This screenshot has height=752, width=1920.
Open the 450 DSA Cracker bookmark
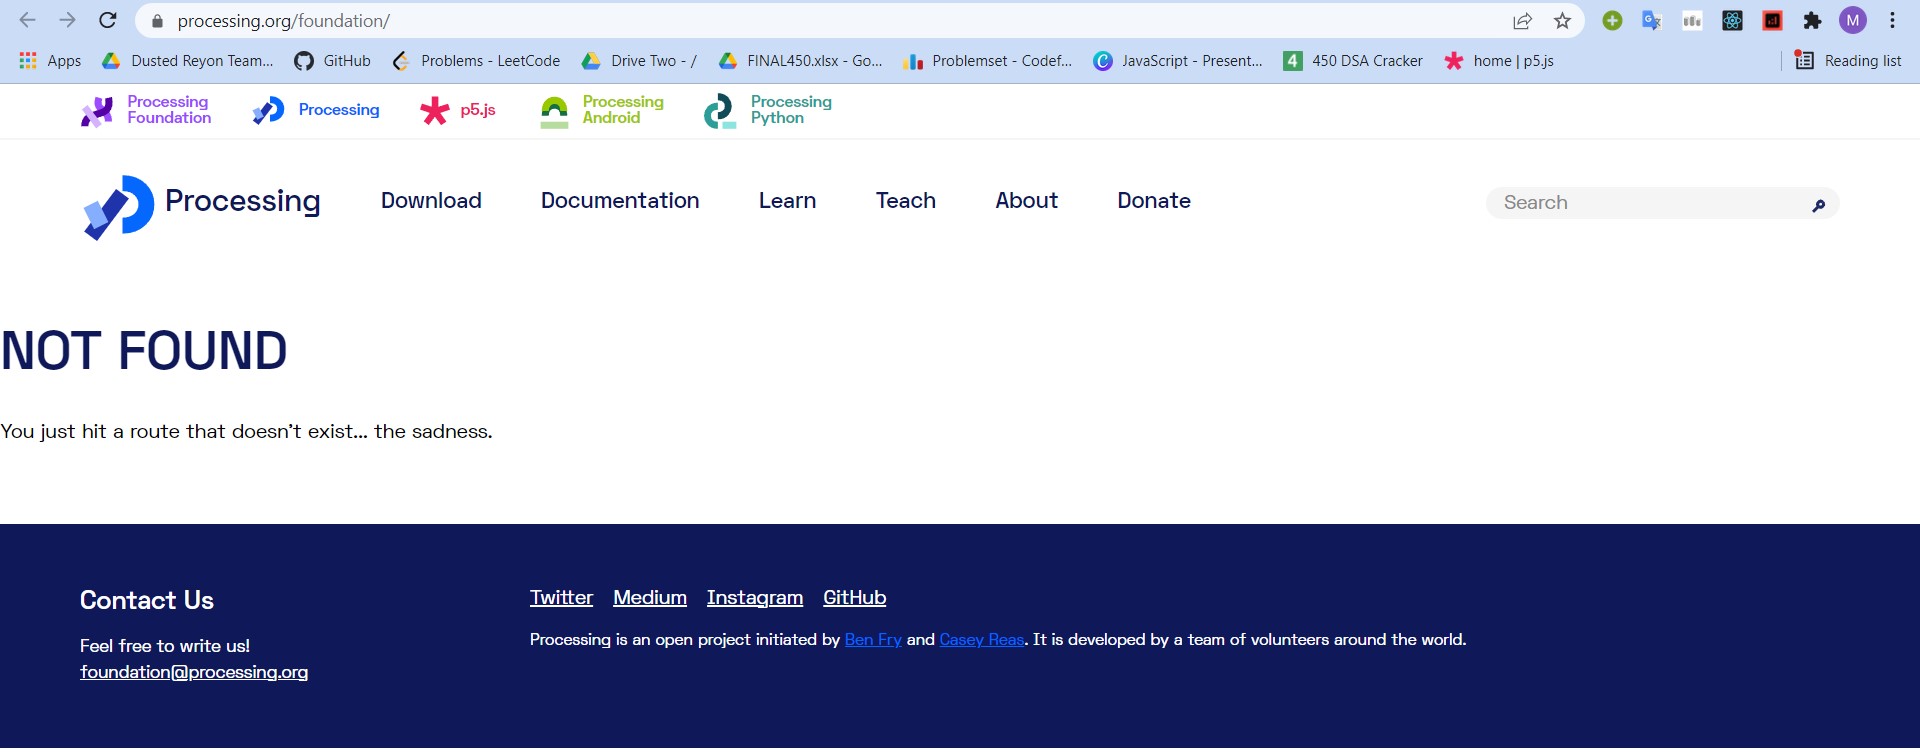(1353, 61)
